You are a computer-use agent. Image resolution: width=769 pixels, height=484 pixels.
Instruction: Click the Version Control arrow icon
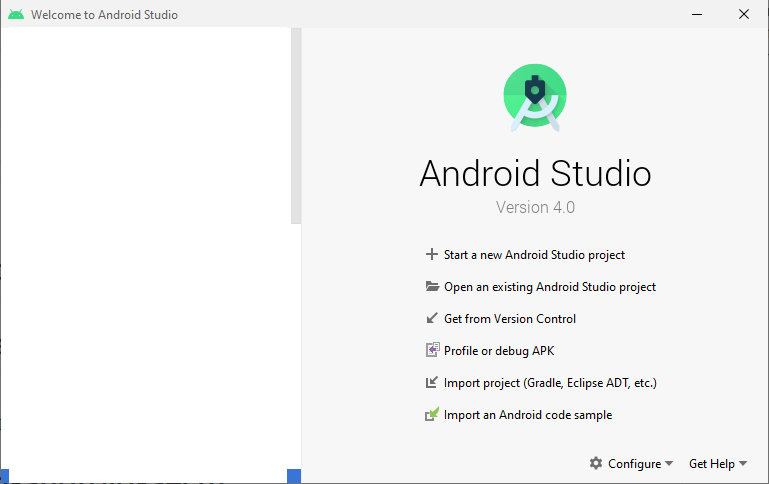(432, 318)
